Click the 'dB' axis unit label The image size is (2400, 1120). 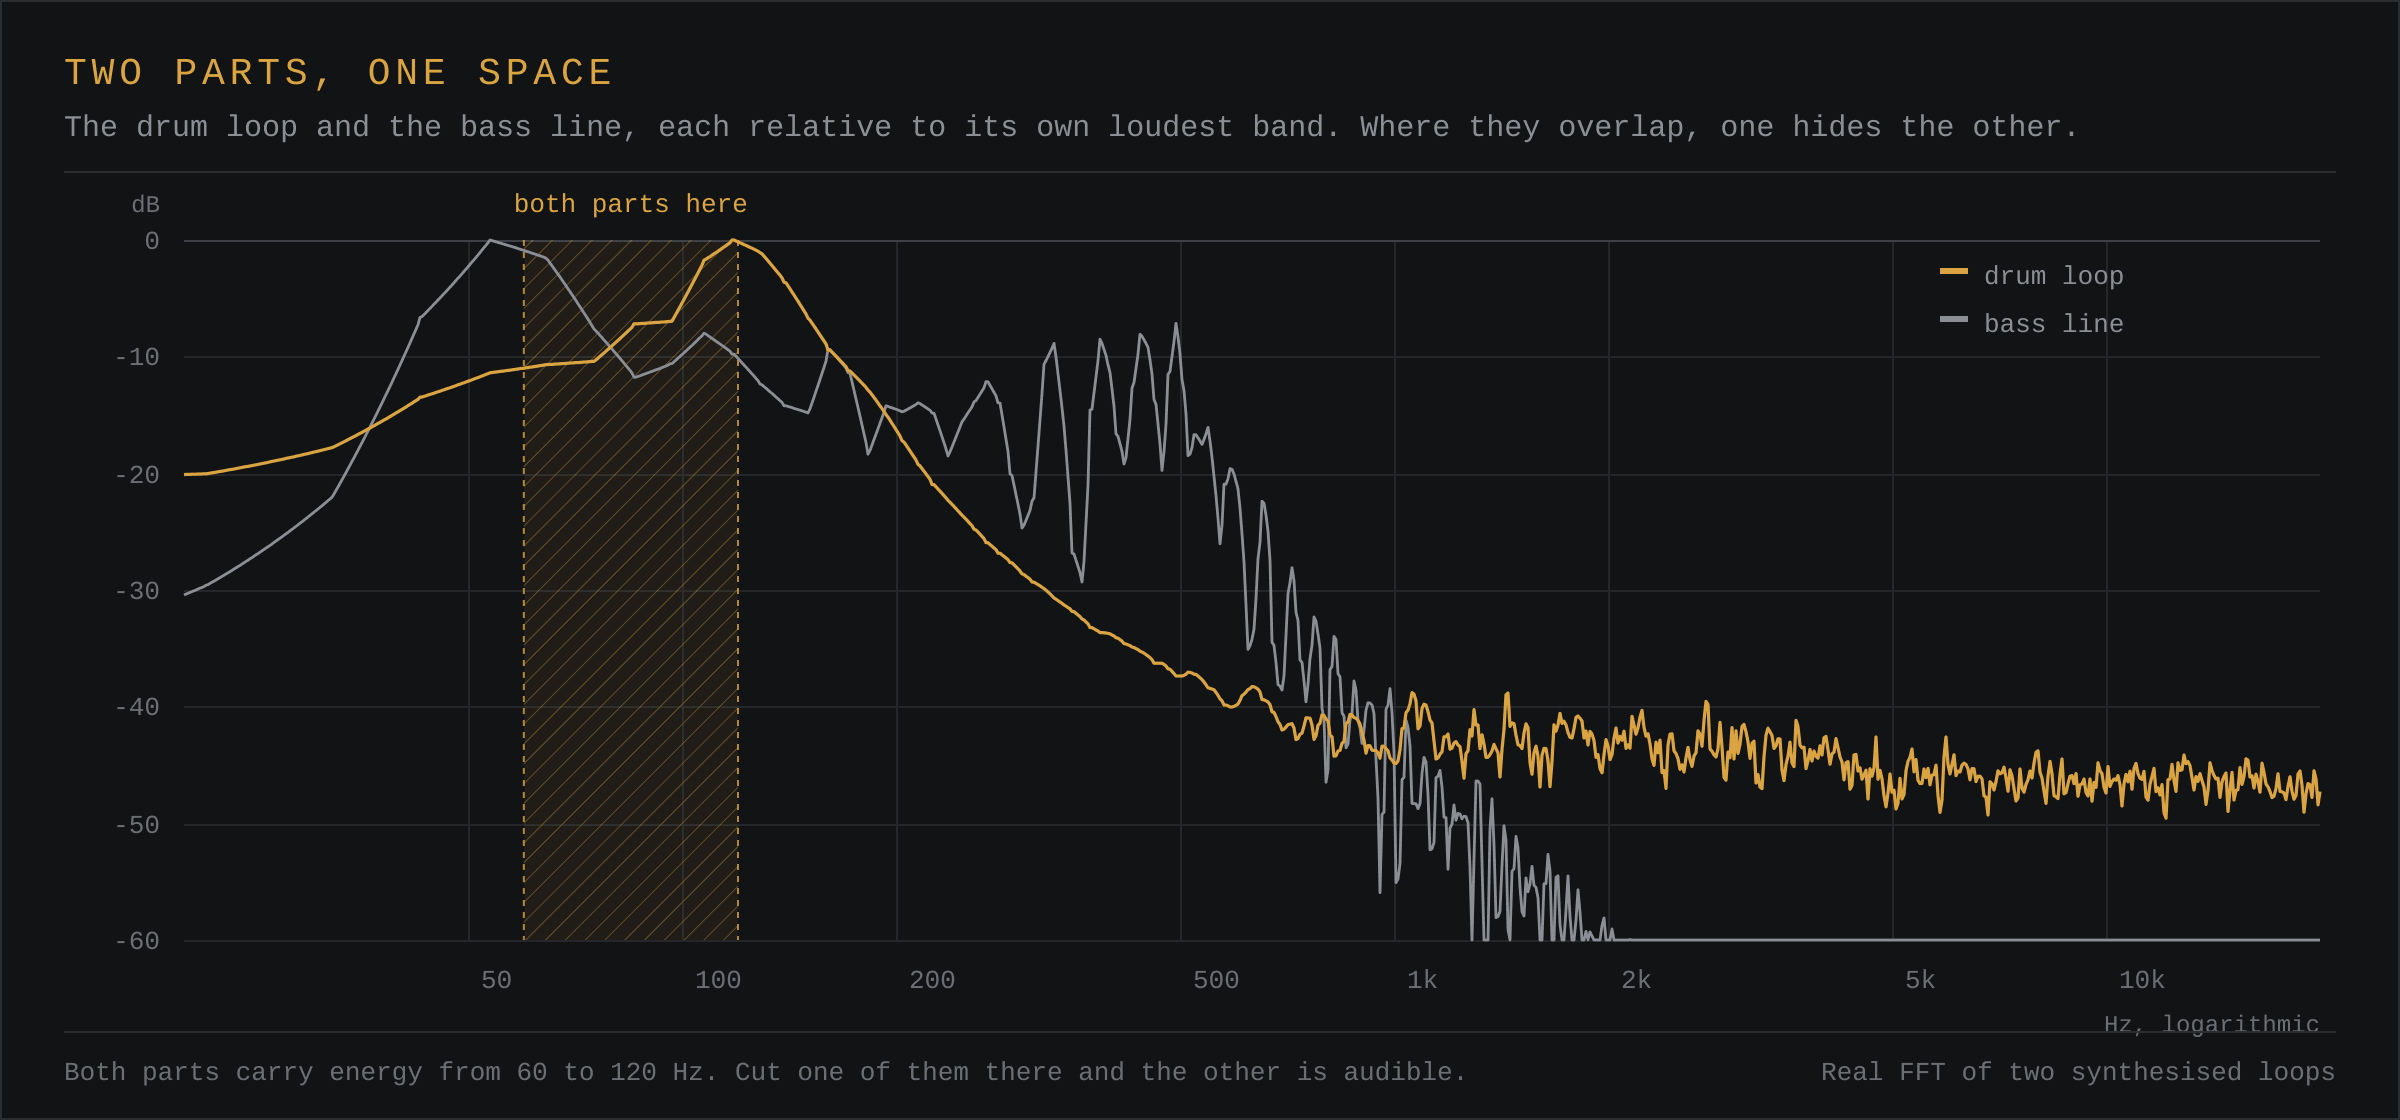coord(146,205)
